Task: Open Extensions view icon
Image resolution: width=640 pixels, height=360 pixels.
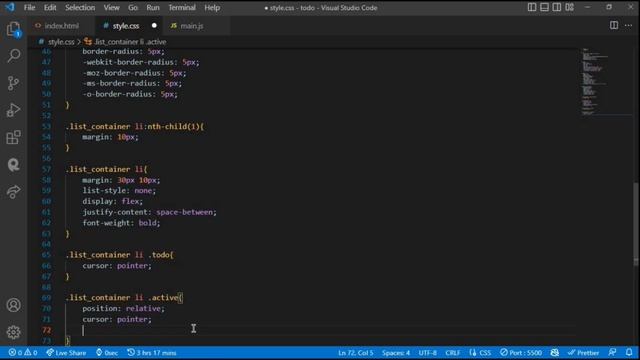Action: [x=13, y=138]
